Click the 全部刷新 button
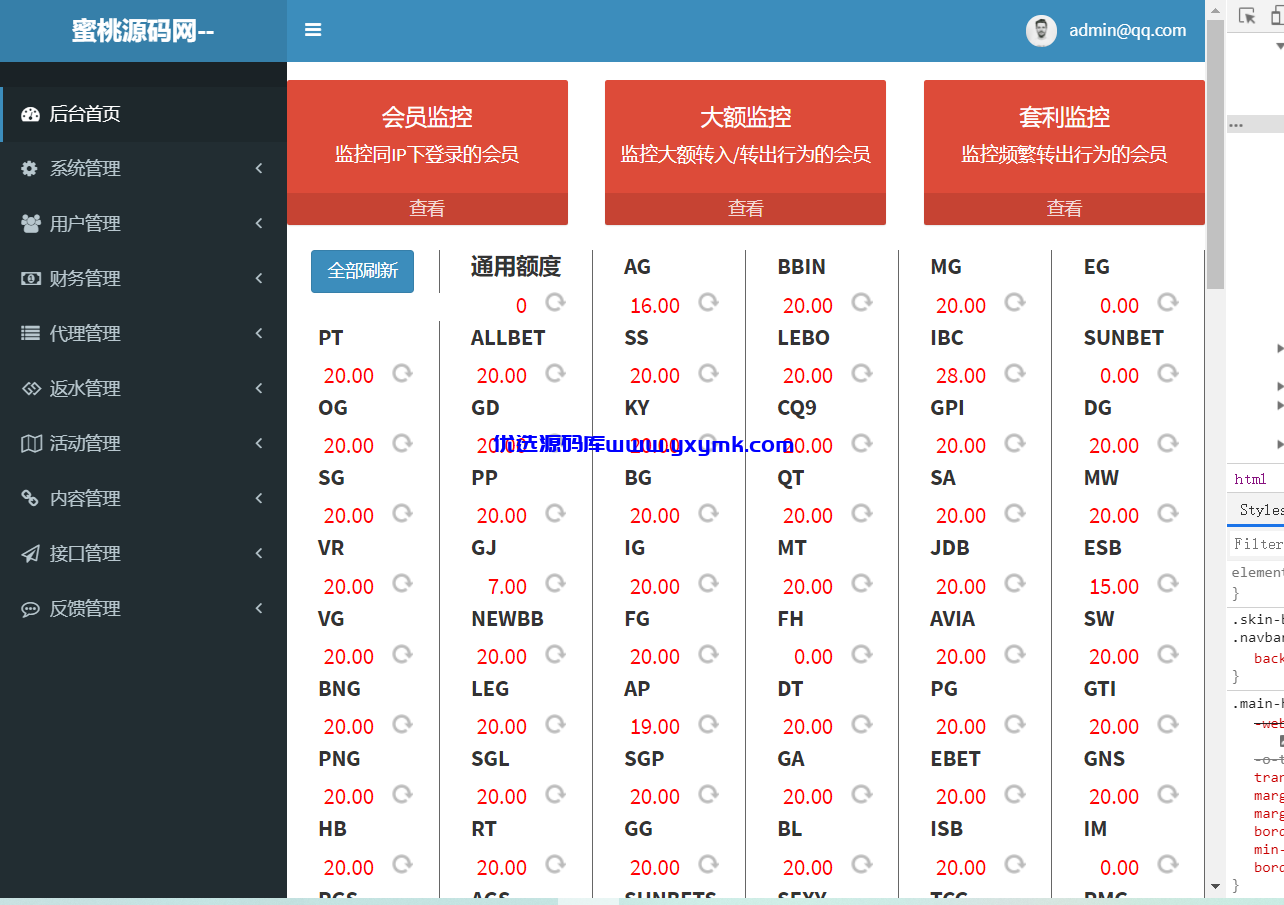This screenshot has height=905, width=1284. pos(362,271)
